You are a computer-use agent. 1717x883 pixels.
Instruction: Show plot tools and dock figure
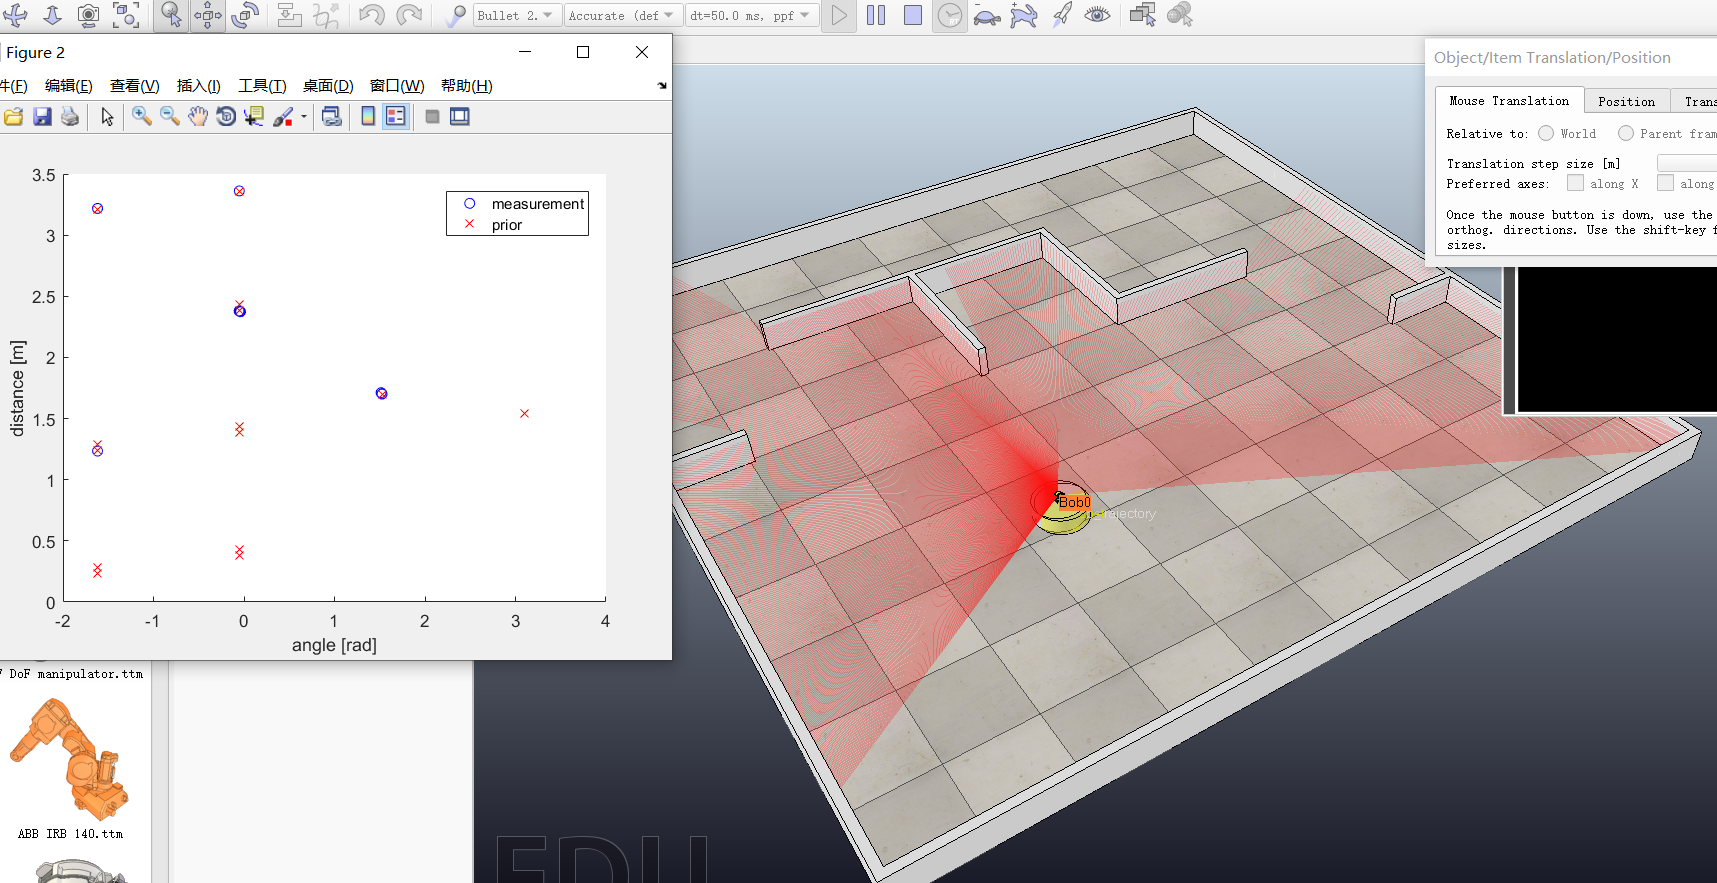pos(460,117)
